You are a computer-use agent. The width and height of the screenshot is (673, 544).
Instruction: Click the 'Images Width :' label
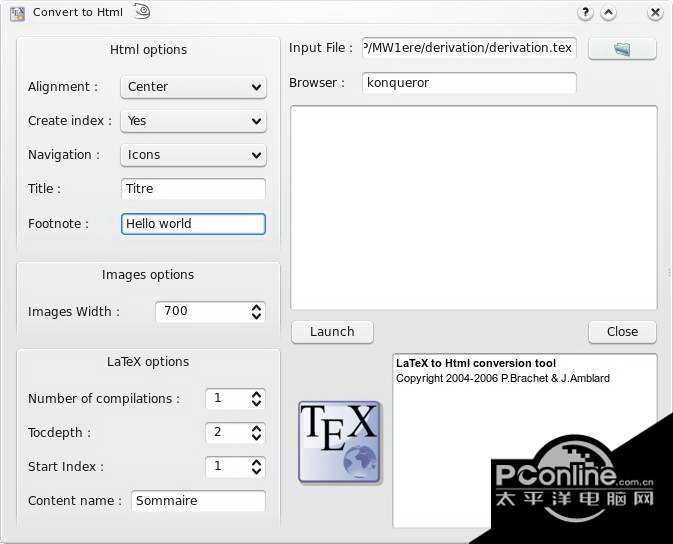pos(74,312)
